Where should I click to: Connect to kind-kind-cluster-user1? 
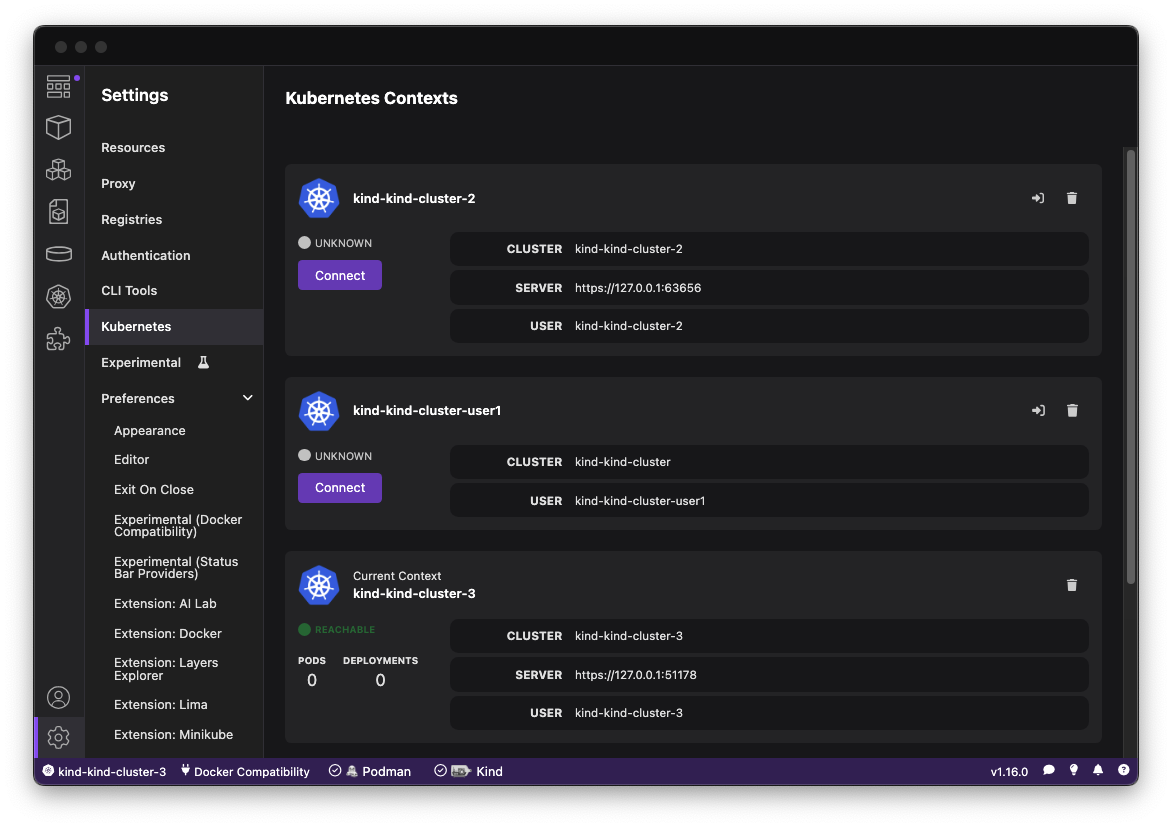coord(339,487)
